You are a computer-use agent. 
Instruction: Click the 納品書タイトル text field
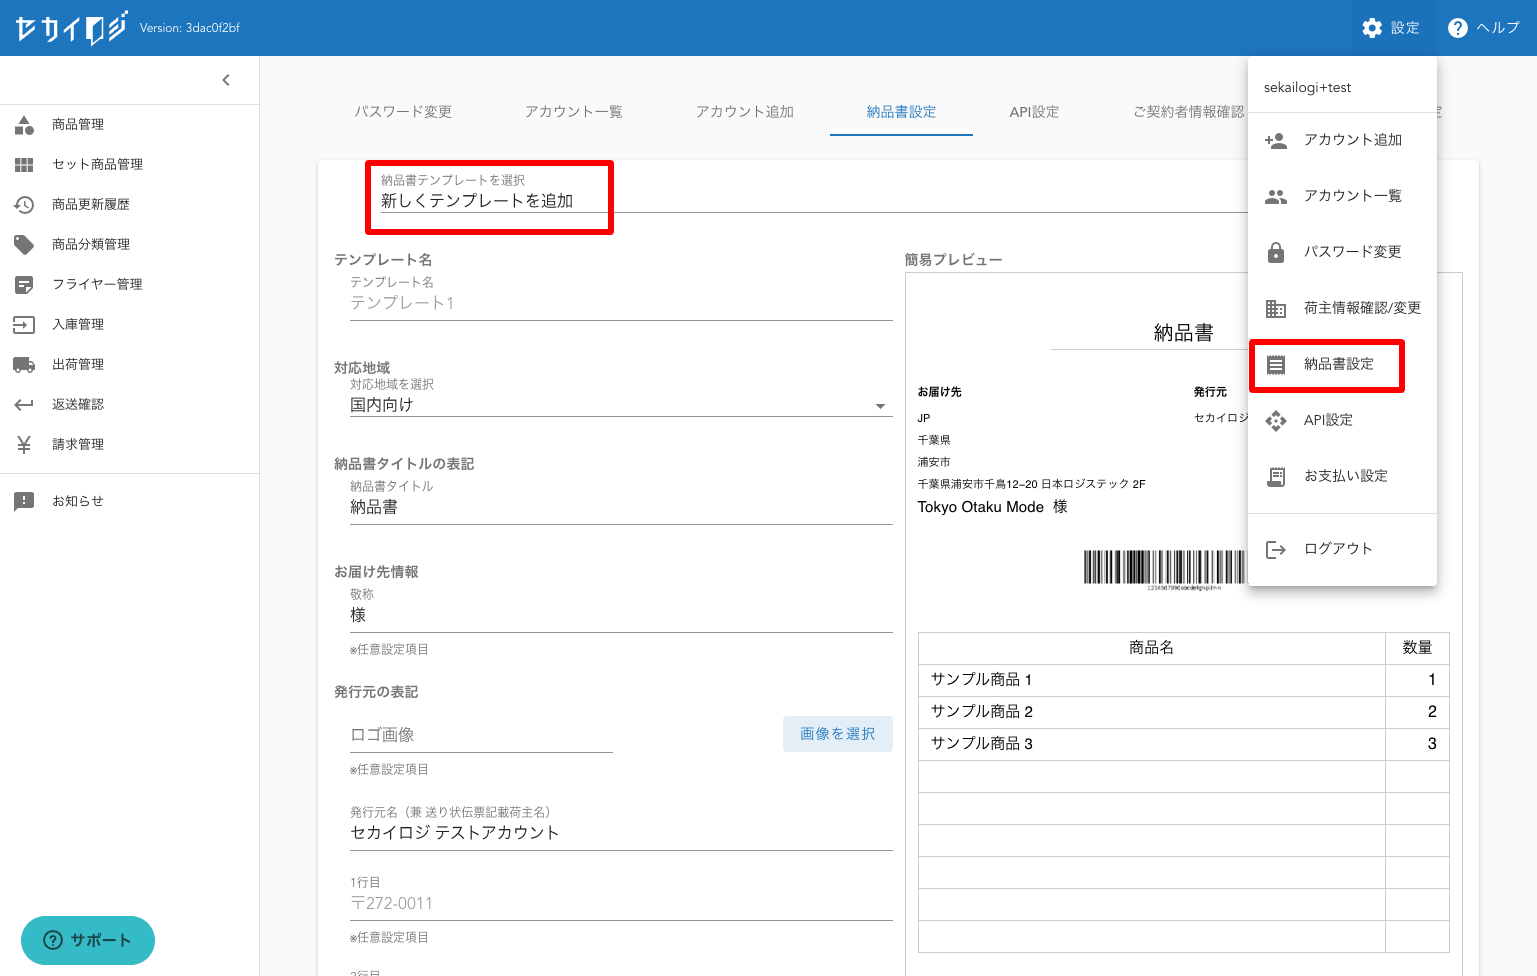[x=620, y=507]
